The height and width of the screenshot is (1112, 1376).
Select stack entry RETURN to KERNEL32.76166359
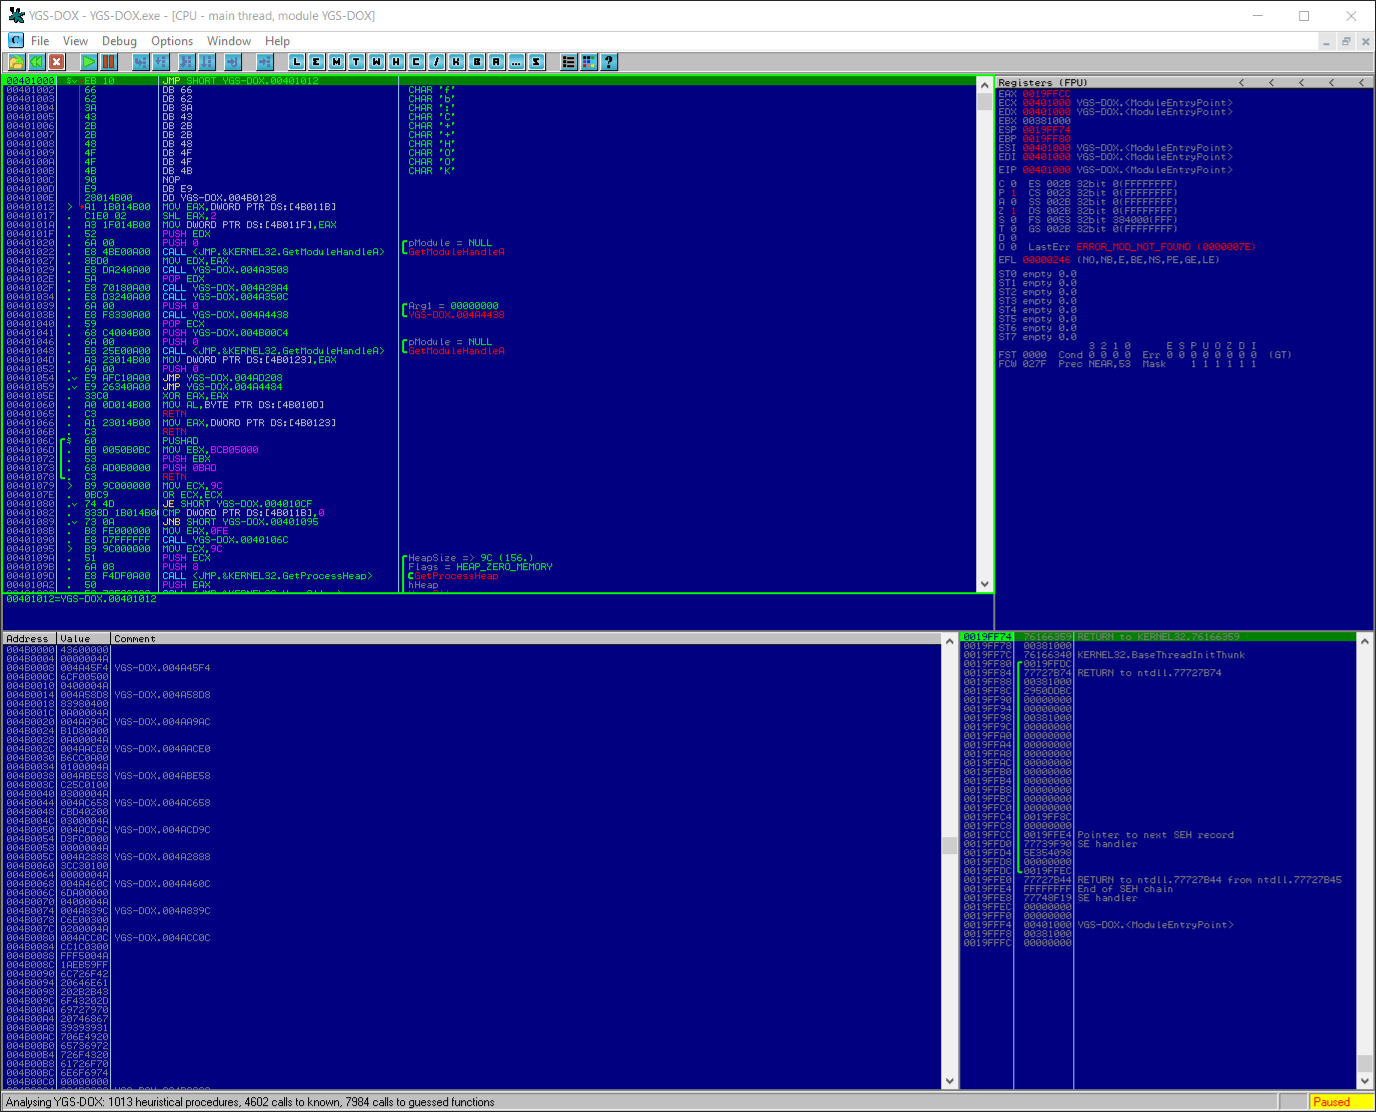pos(1158,637)
